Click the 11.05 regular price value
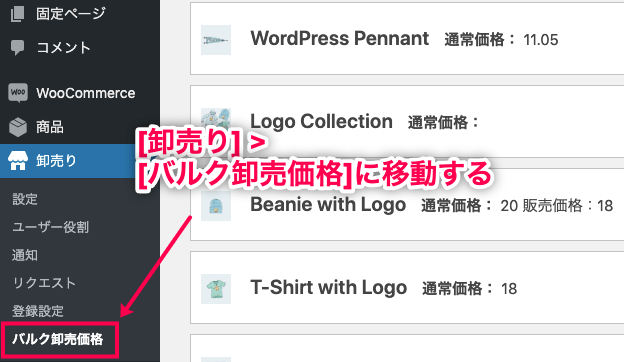Image resolution: width=624 pixels, height=362 pixels. click(541, 40)
